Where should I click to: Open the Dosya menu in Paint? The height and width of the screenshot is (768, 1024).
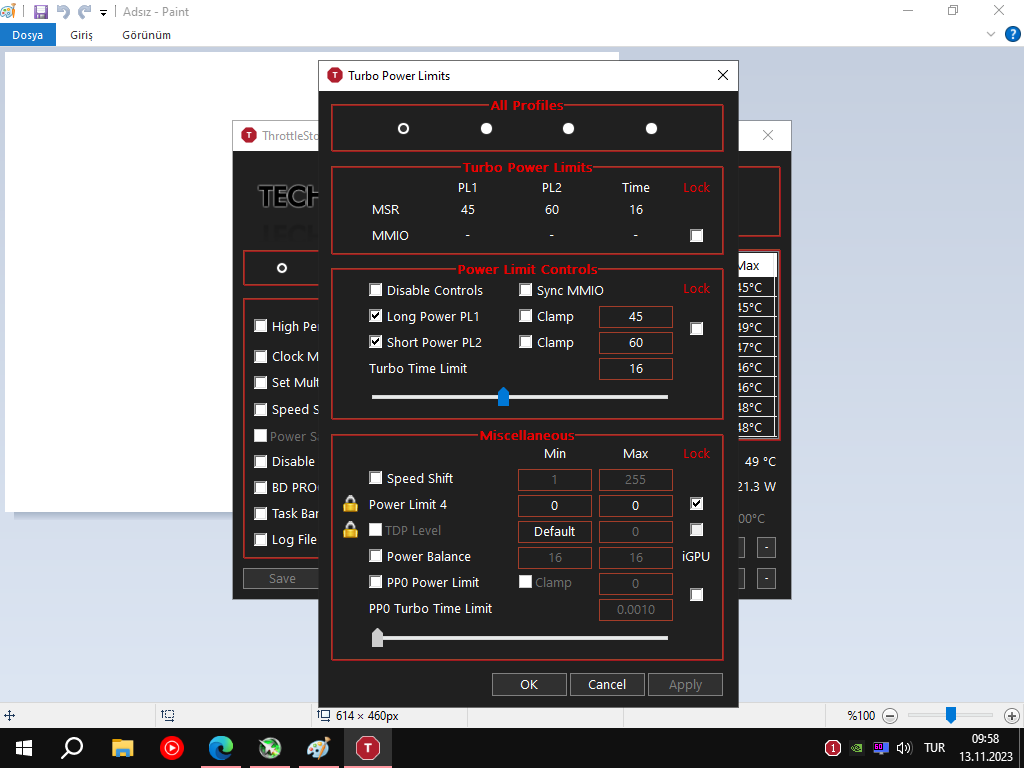(x=27, y=35)
